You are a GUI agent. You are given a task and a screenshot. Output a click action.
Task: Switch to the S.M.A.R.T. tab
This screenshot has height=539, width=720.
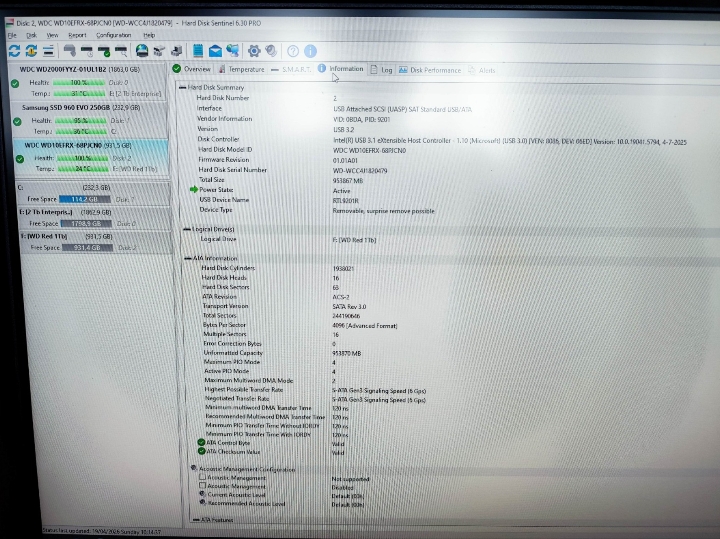pyautogui.click(x=291, y=70)
